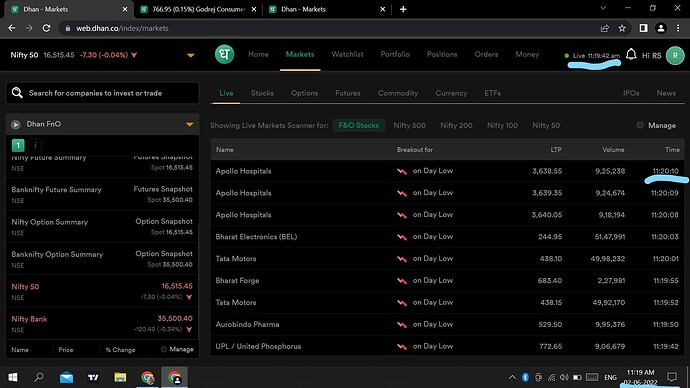
Task: Open the Bharat Forge scanner row
Action: [x=448, y=281]
